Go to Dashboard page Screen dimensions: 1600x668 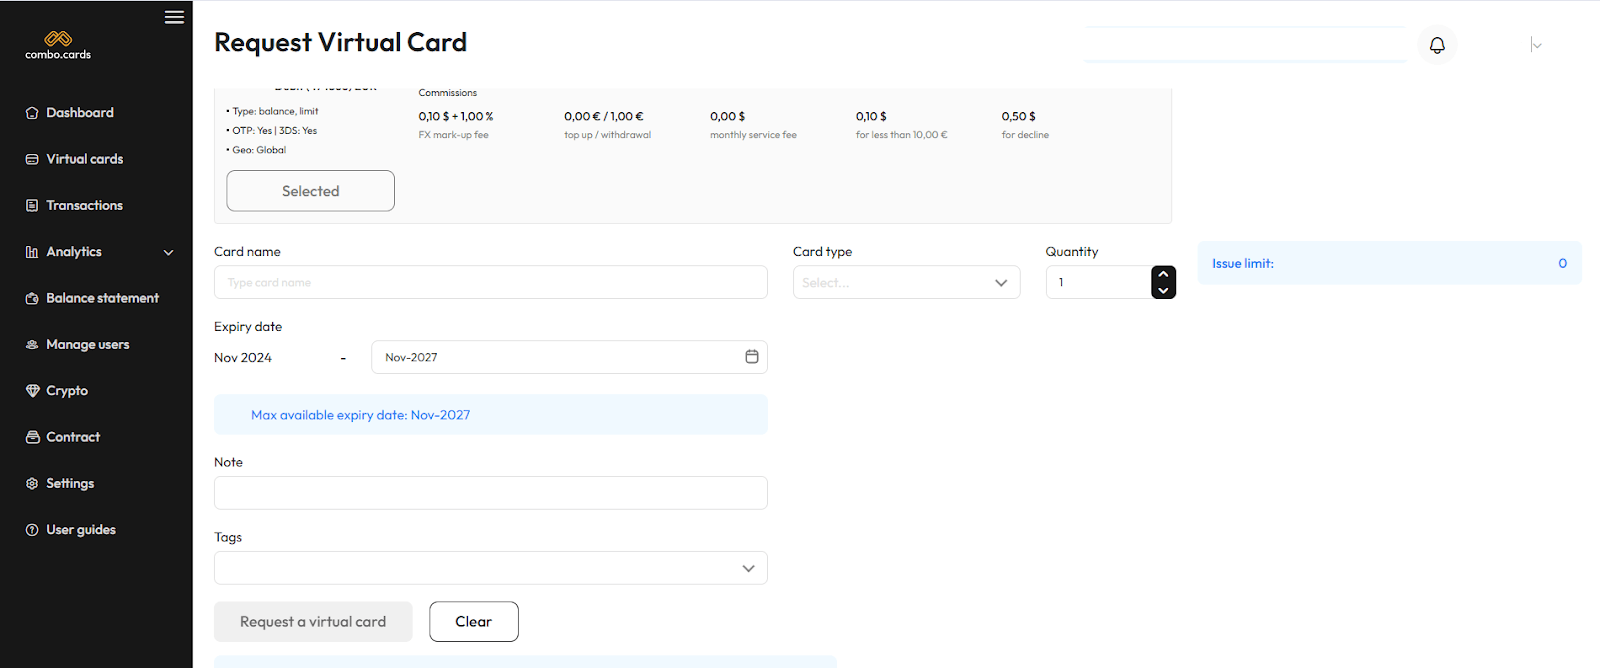click(x=80, y=113)
